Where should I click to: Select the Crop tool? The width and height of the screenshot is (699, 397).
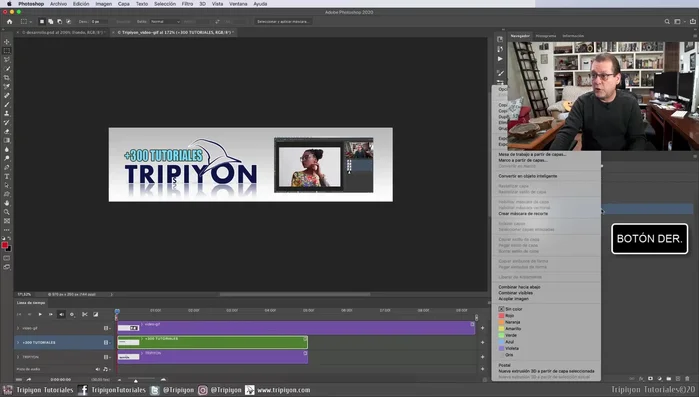click(x=7, y=78)
